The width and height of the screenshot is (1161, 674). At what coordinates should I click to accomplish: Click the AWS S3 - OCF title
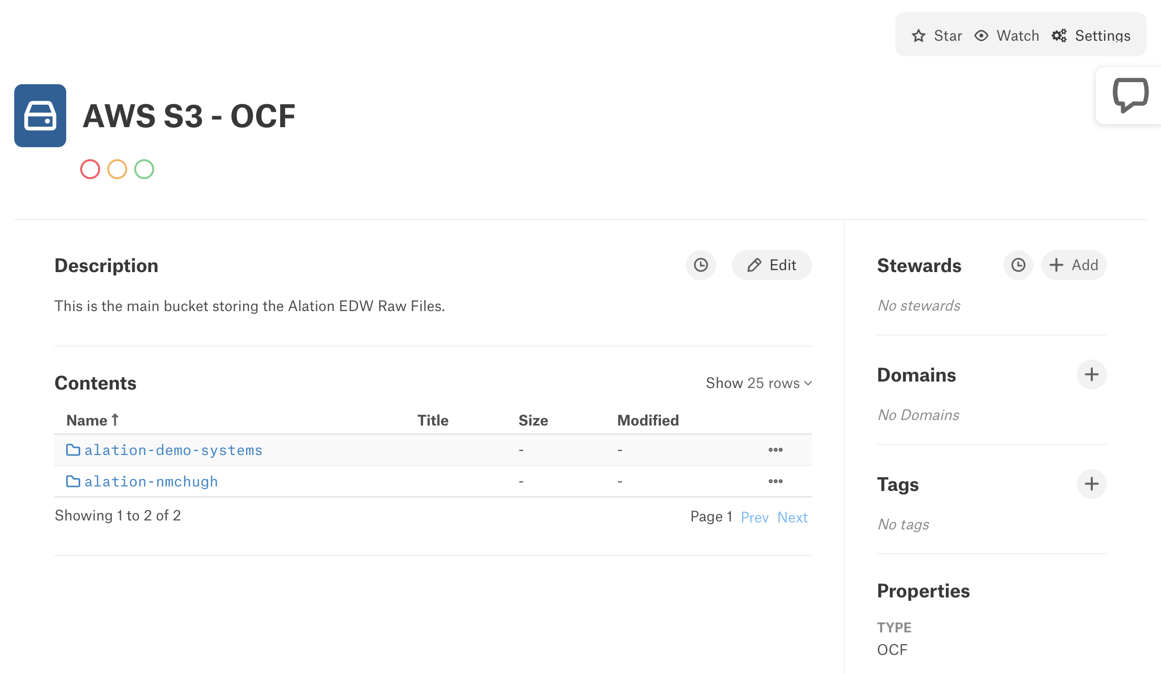(x=189, y=116)
